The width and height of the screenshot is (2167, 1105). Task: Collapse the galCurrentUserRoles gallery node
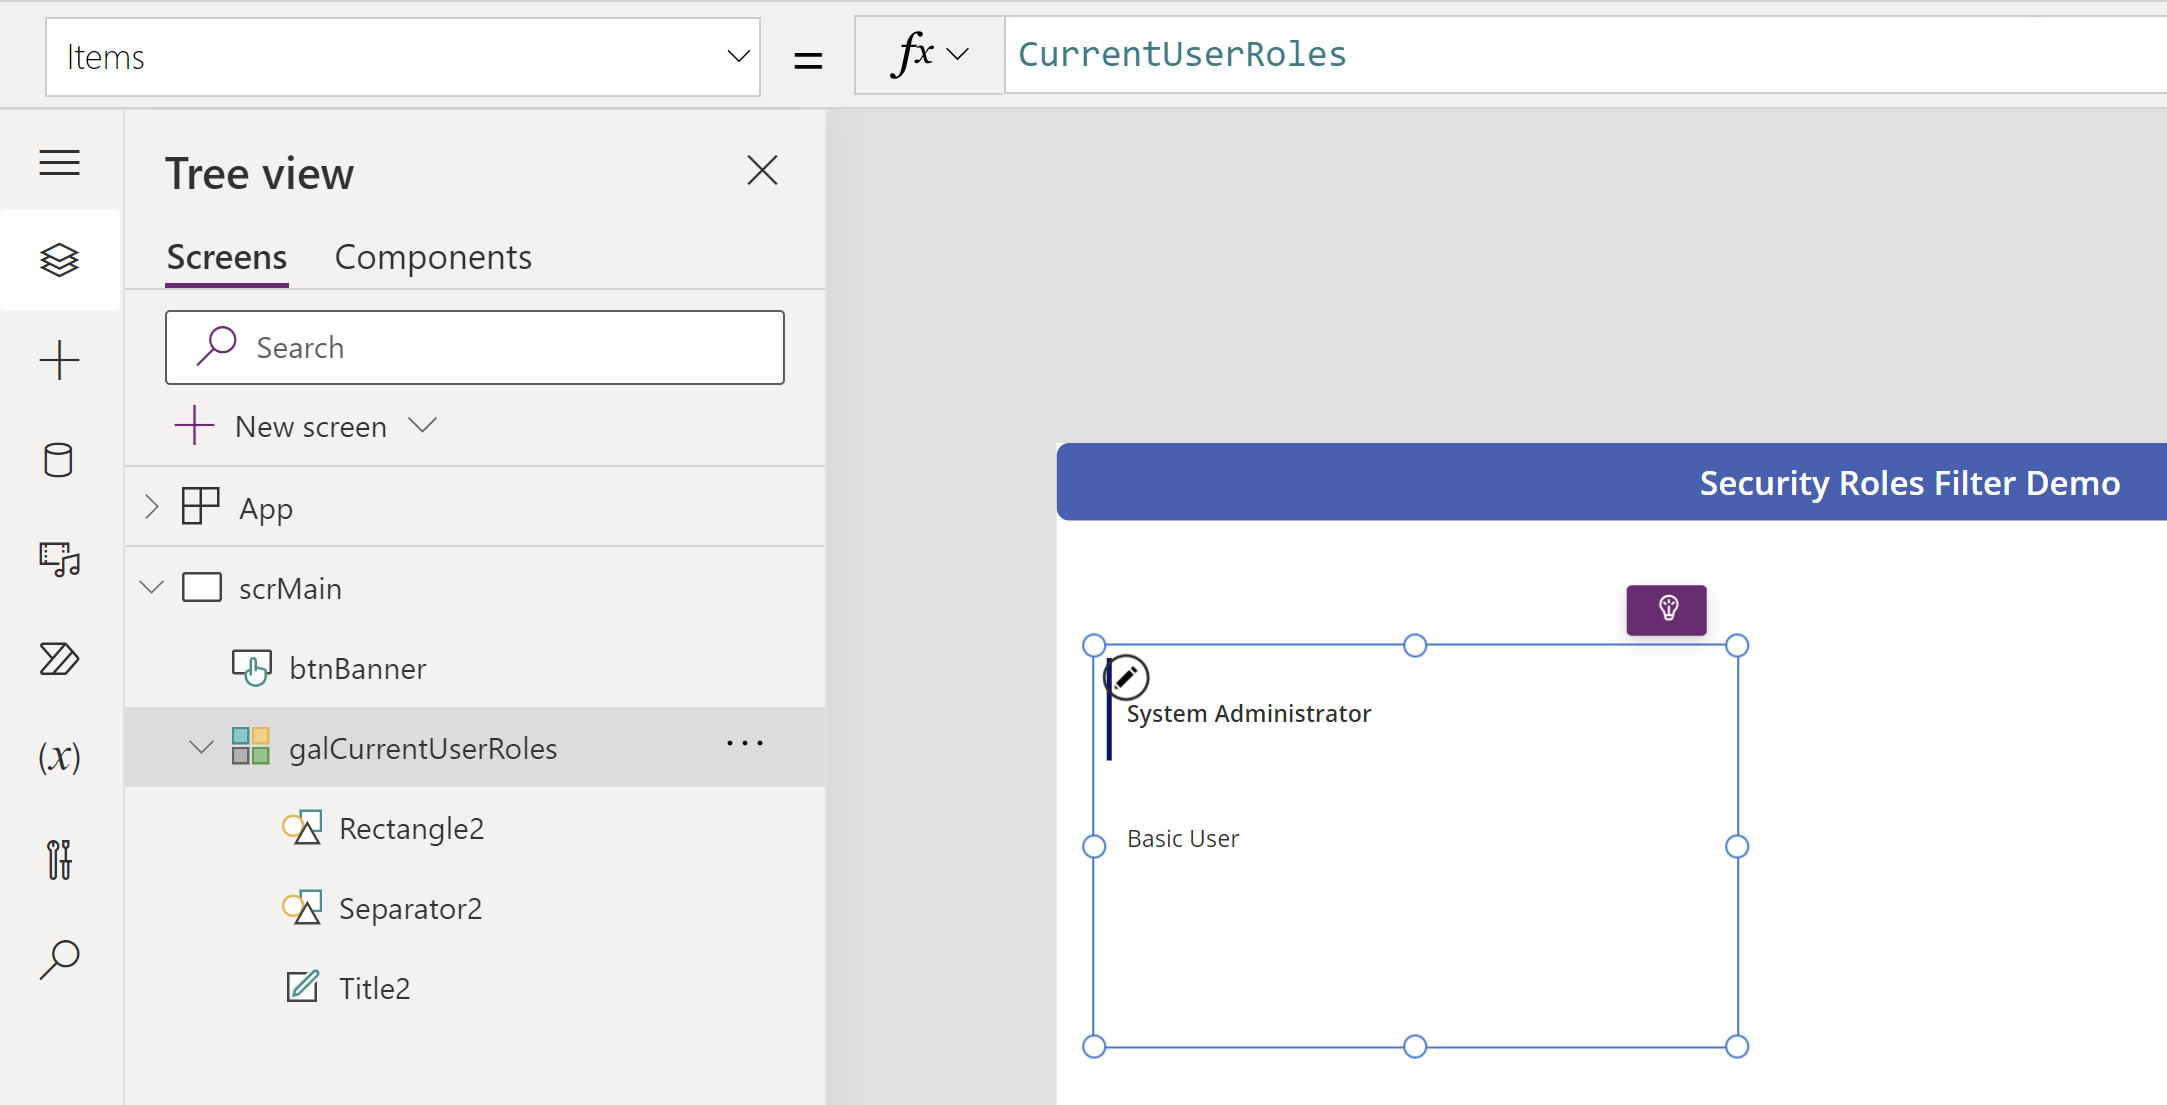point(202,747)
